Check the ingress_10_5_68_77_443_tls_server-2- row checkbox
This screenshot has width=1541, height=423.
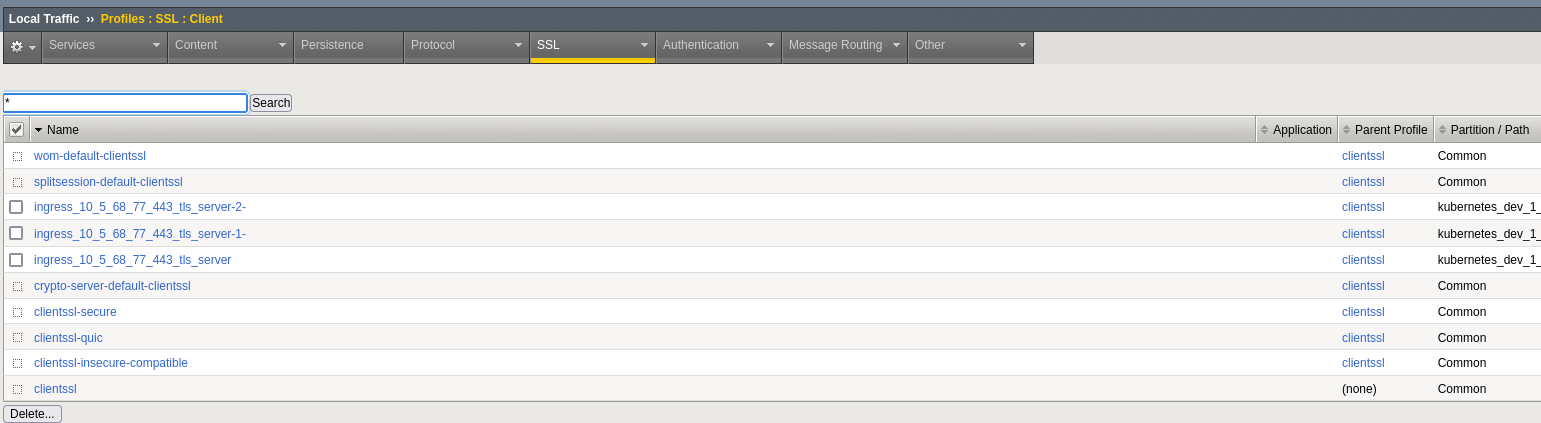pyautogui.click(x=16, y=207)
